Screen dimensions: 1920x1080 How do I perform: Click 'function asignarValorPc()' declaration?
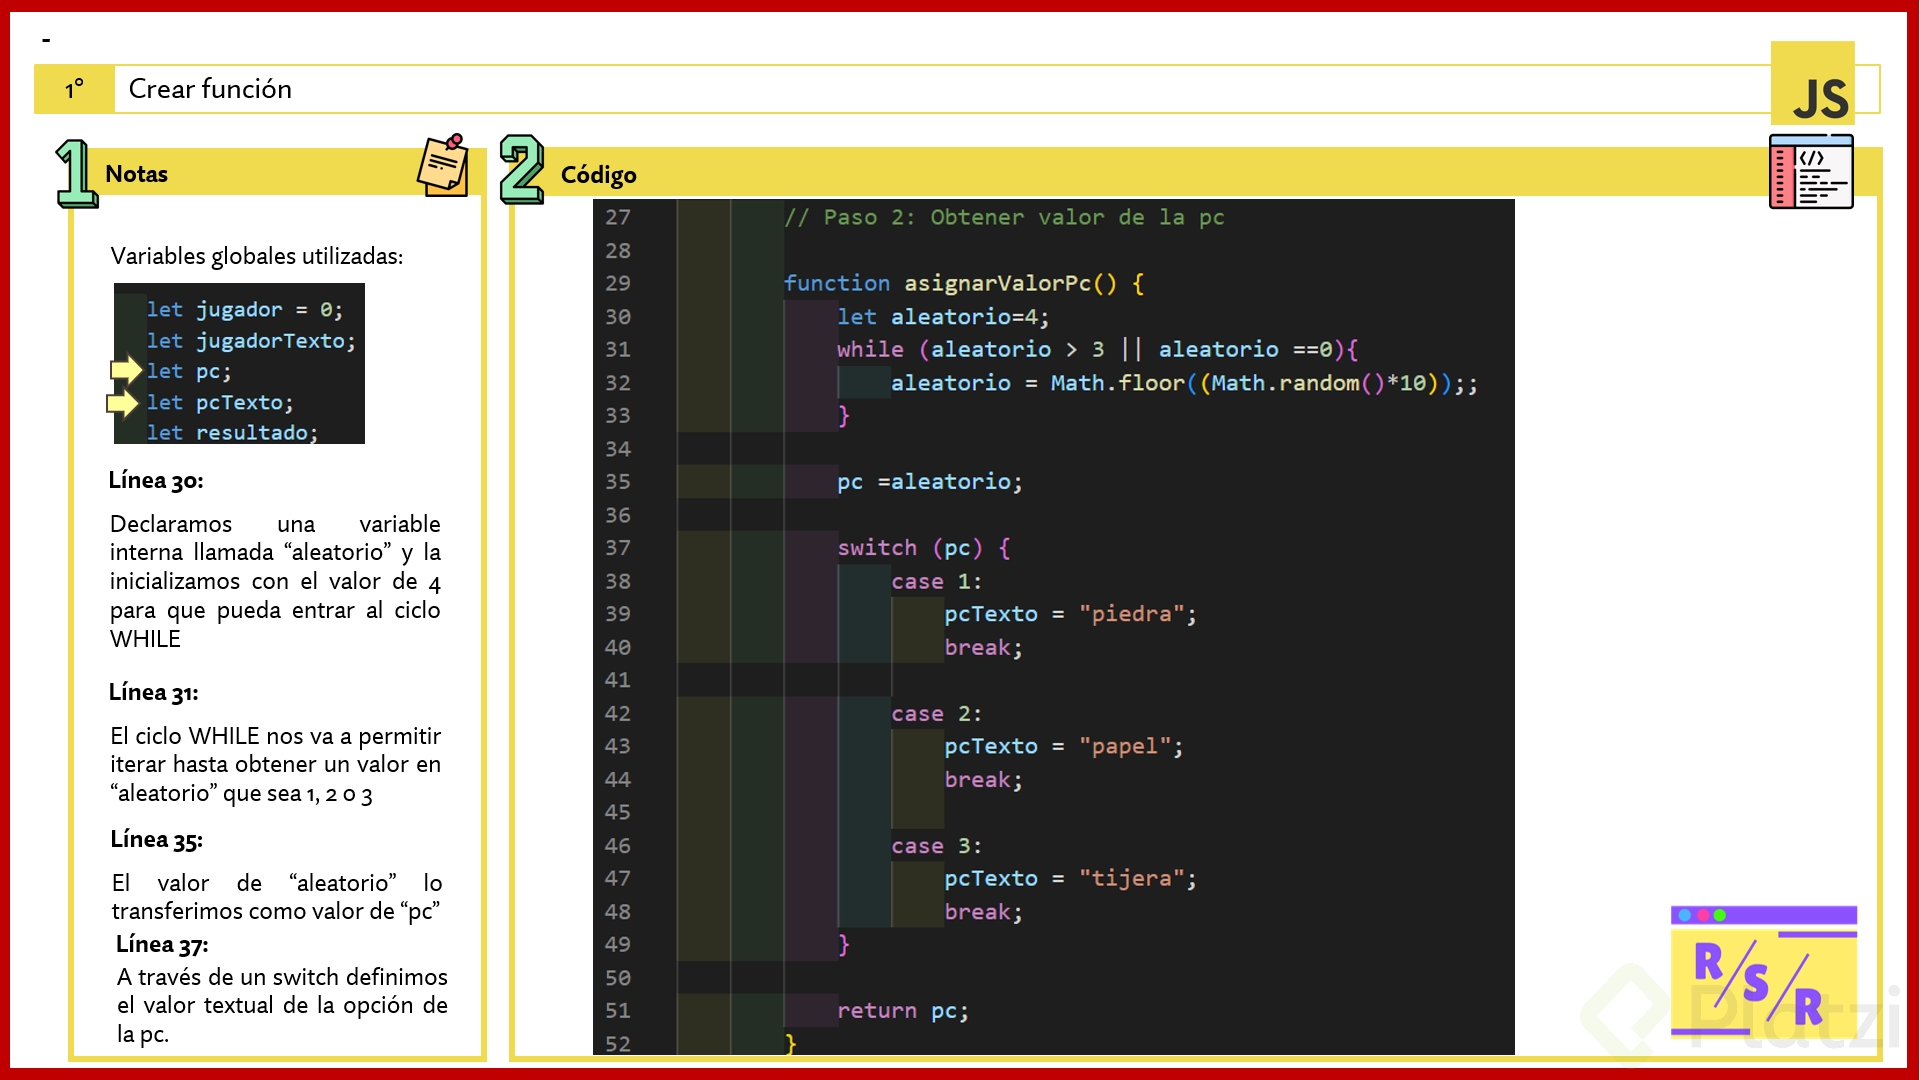click(x=964, y=283)
